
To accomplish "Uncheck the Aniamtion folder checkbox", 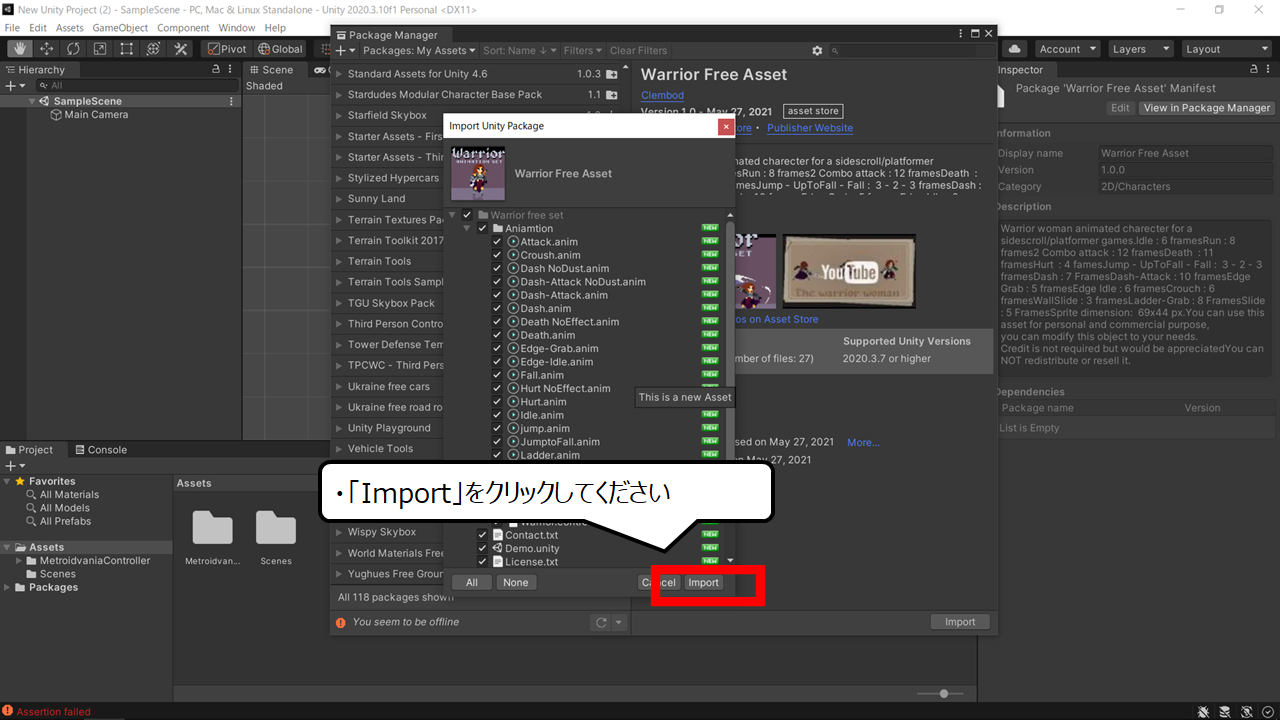I will coord(482,229).
